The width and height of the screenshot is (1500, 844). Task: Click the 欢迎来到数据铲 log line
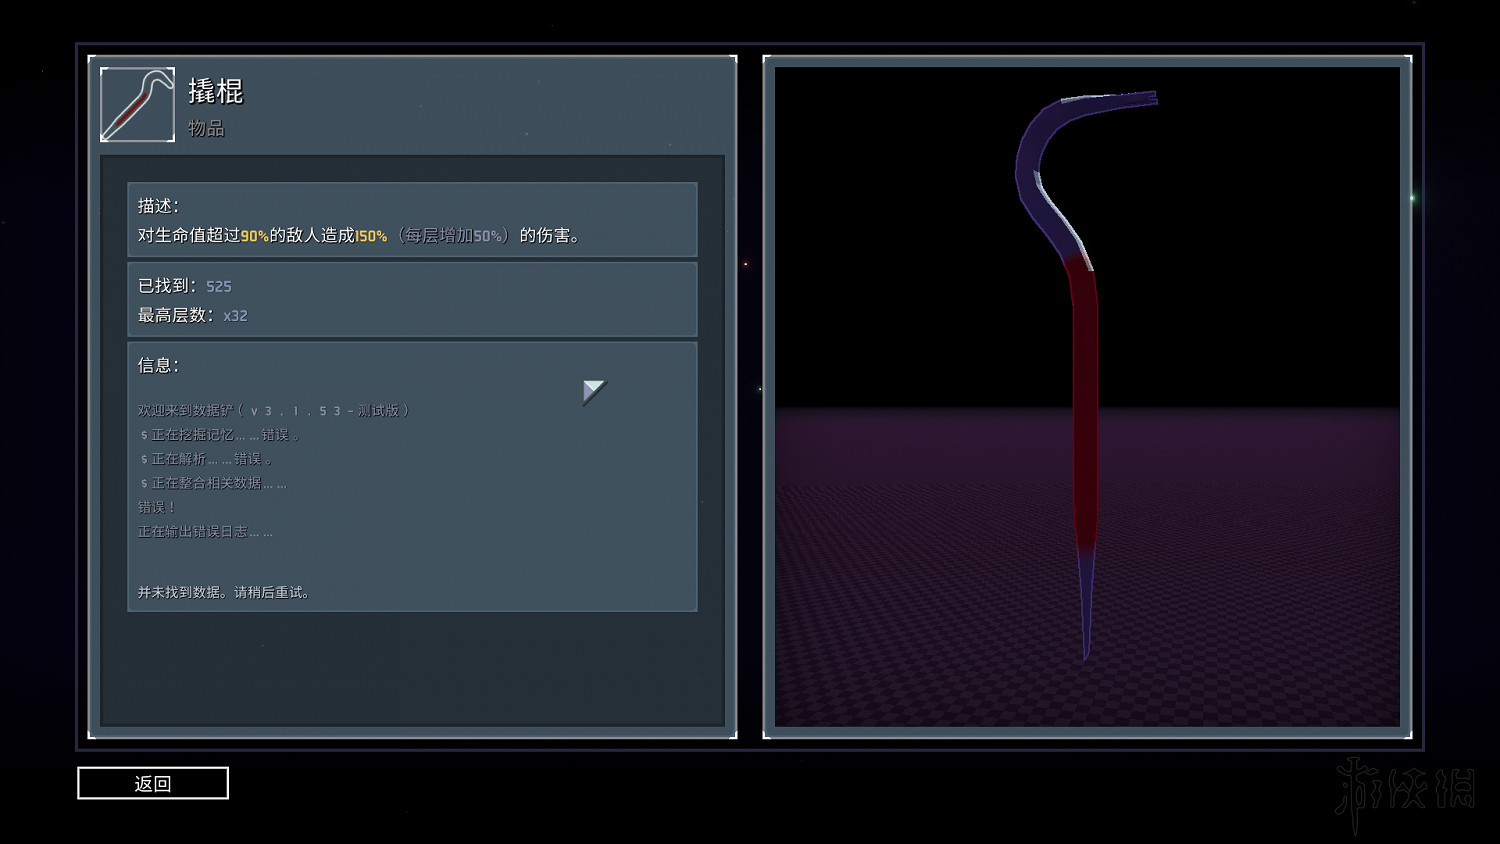(273, 410)
